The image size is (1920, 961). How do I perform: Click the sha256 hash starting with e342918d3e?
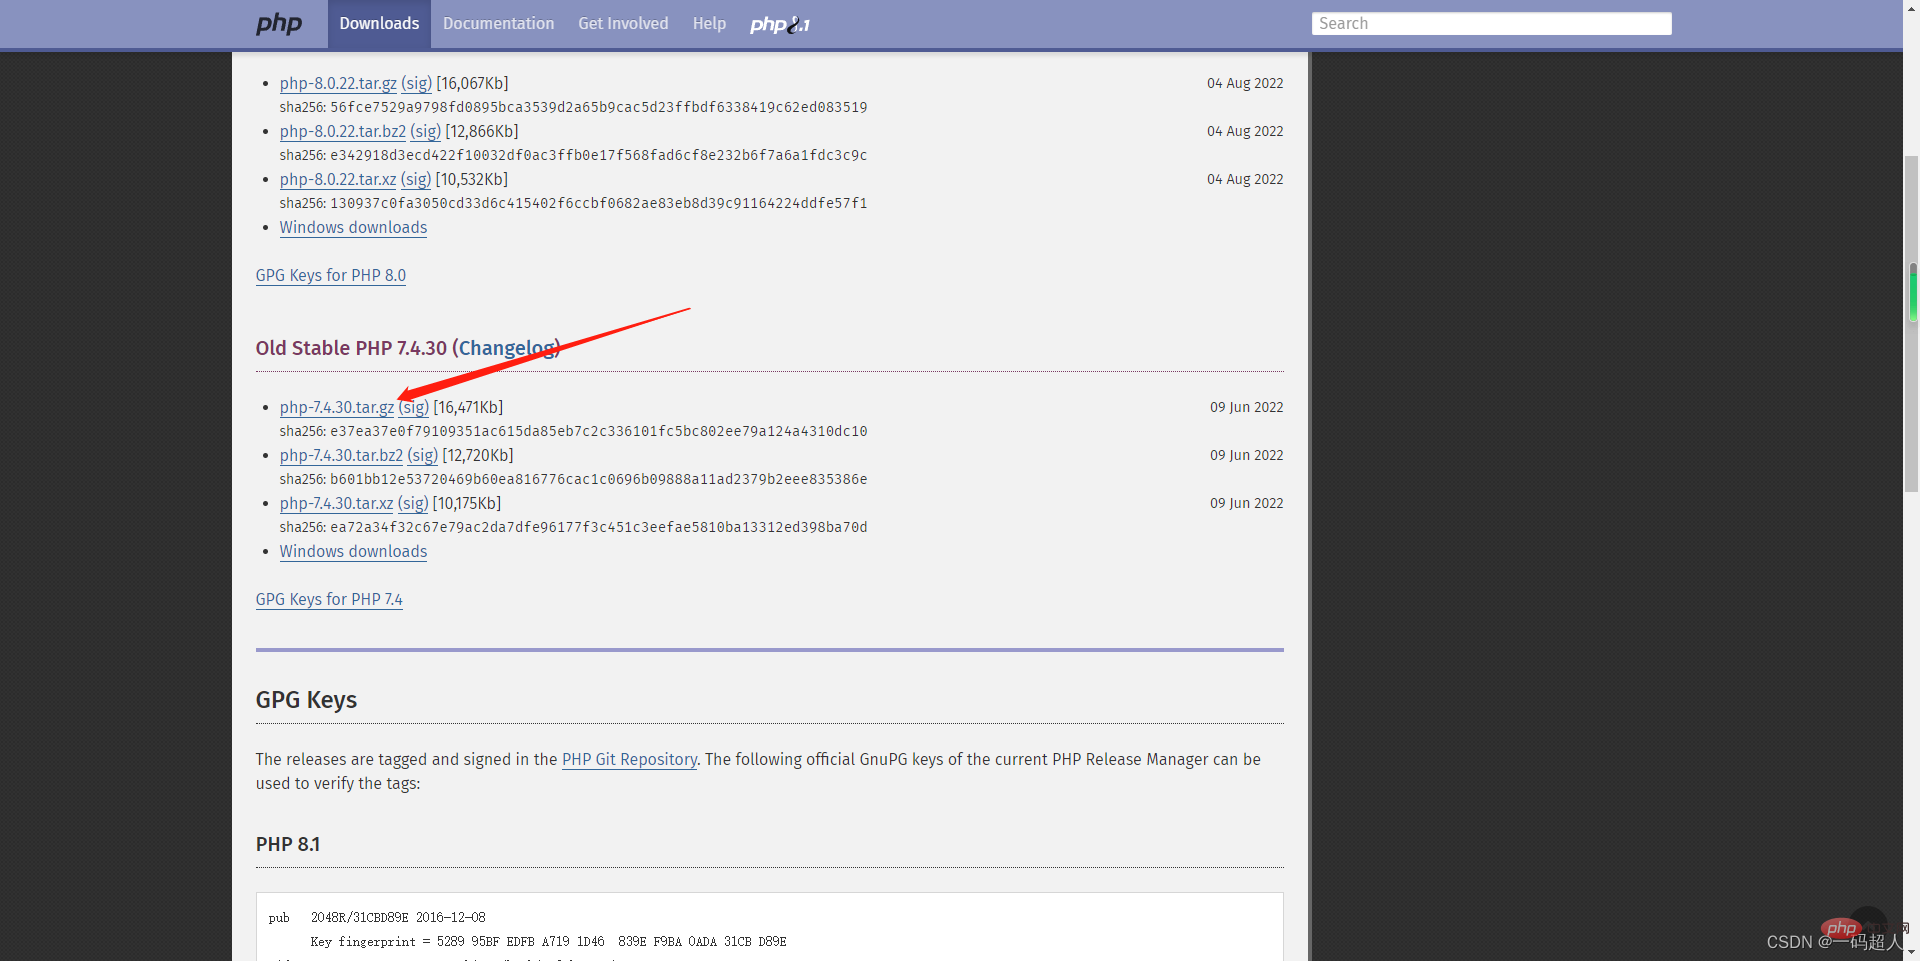tap(599, 155)
